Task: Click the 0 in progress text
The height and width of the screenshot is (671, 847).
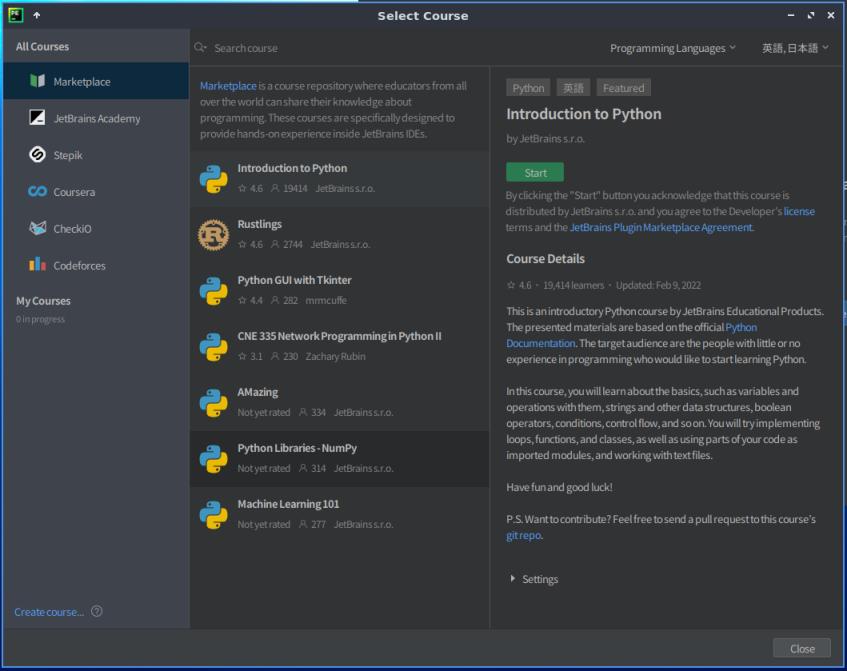Action: [40, 319]
